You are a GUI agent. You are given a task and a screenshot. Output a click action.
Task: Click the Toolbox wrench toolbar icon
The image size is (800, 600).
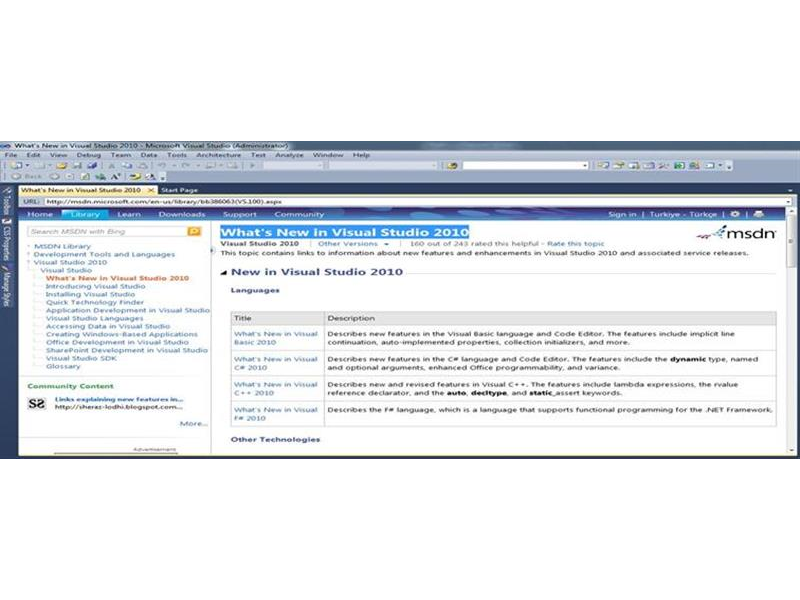(663, 166)
